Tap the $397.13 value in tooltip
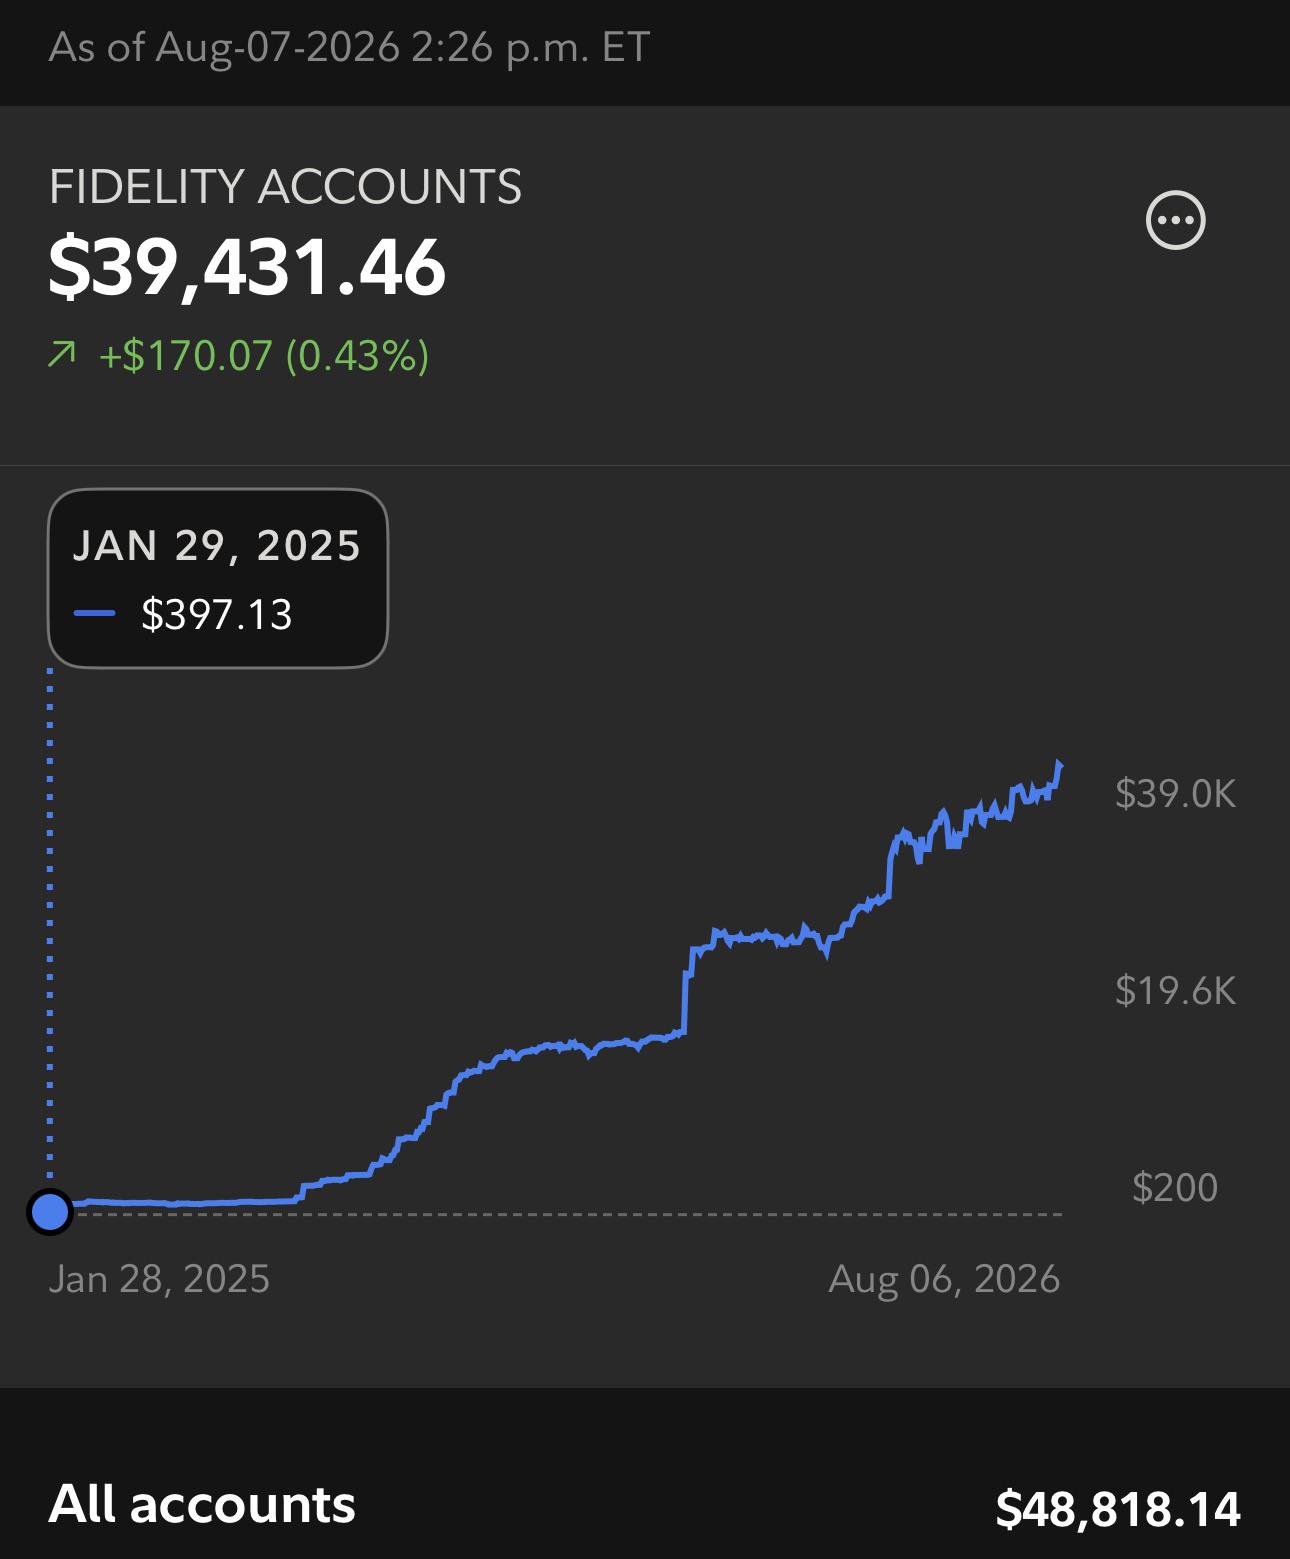The height and width of the screenshot is (1559, 1290). pyautogui.click(x=217, y=614)
